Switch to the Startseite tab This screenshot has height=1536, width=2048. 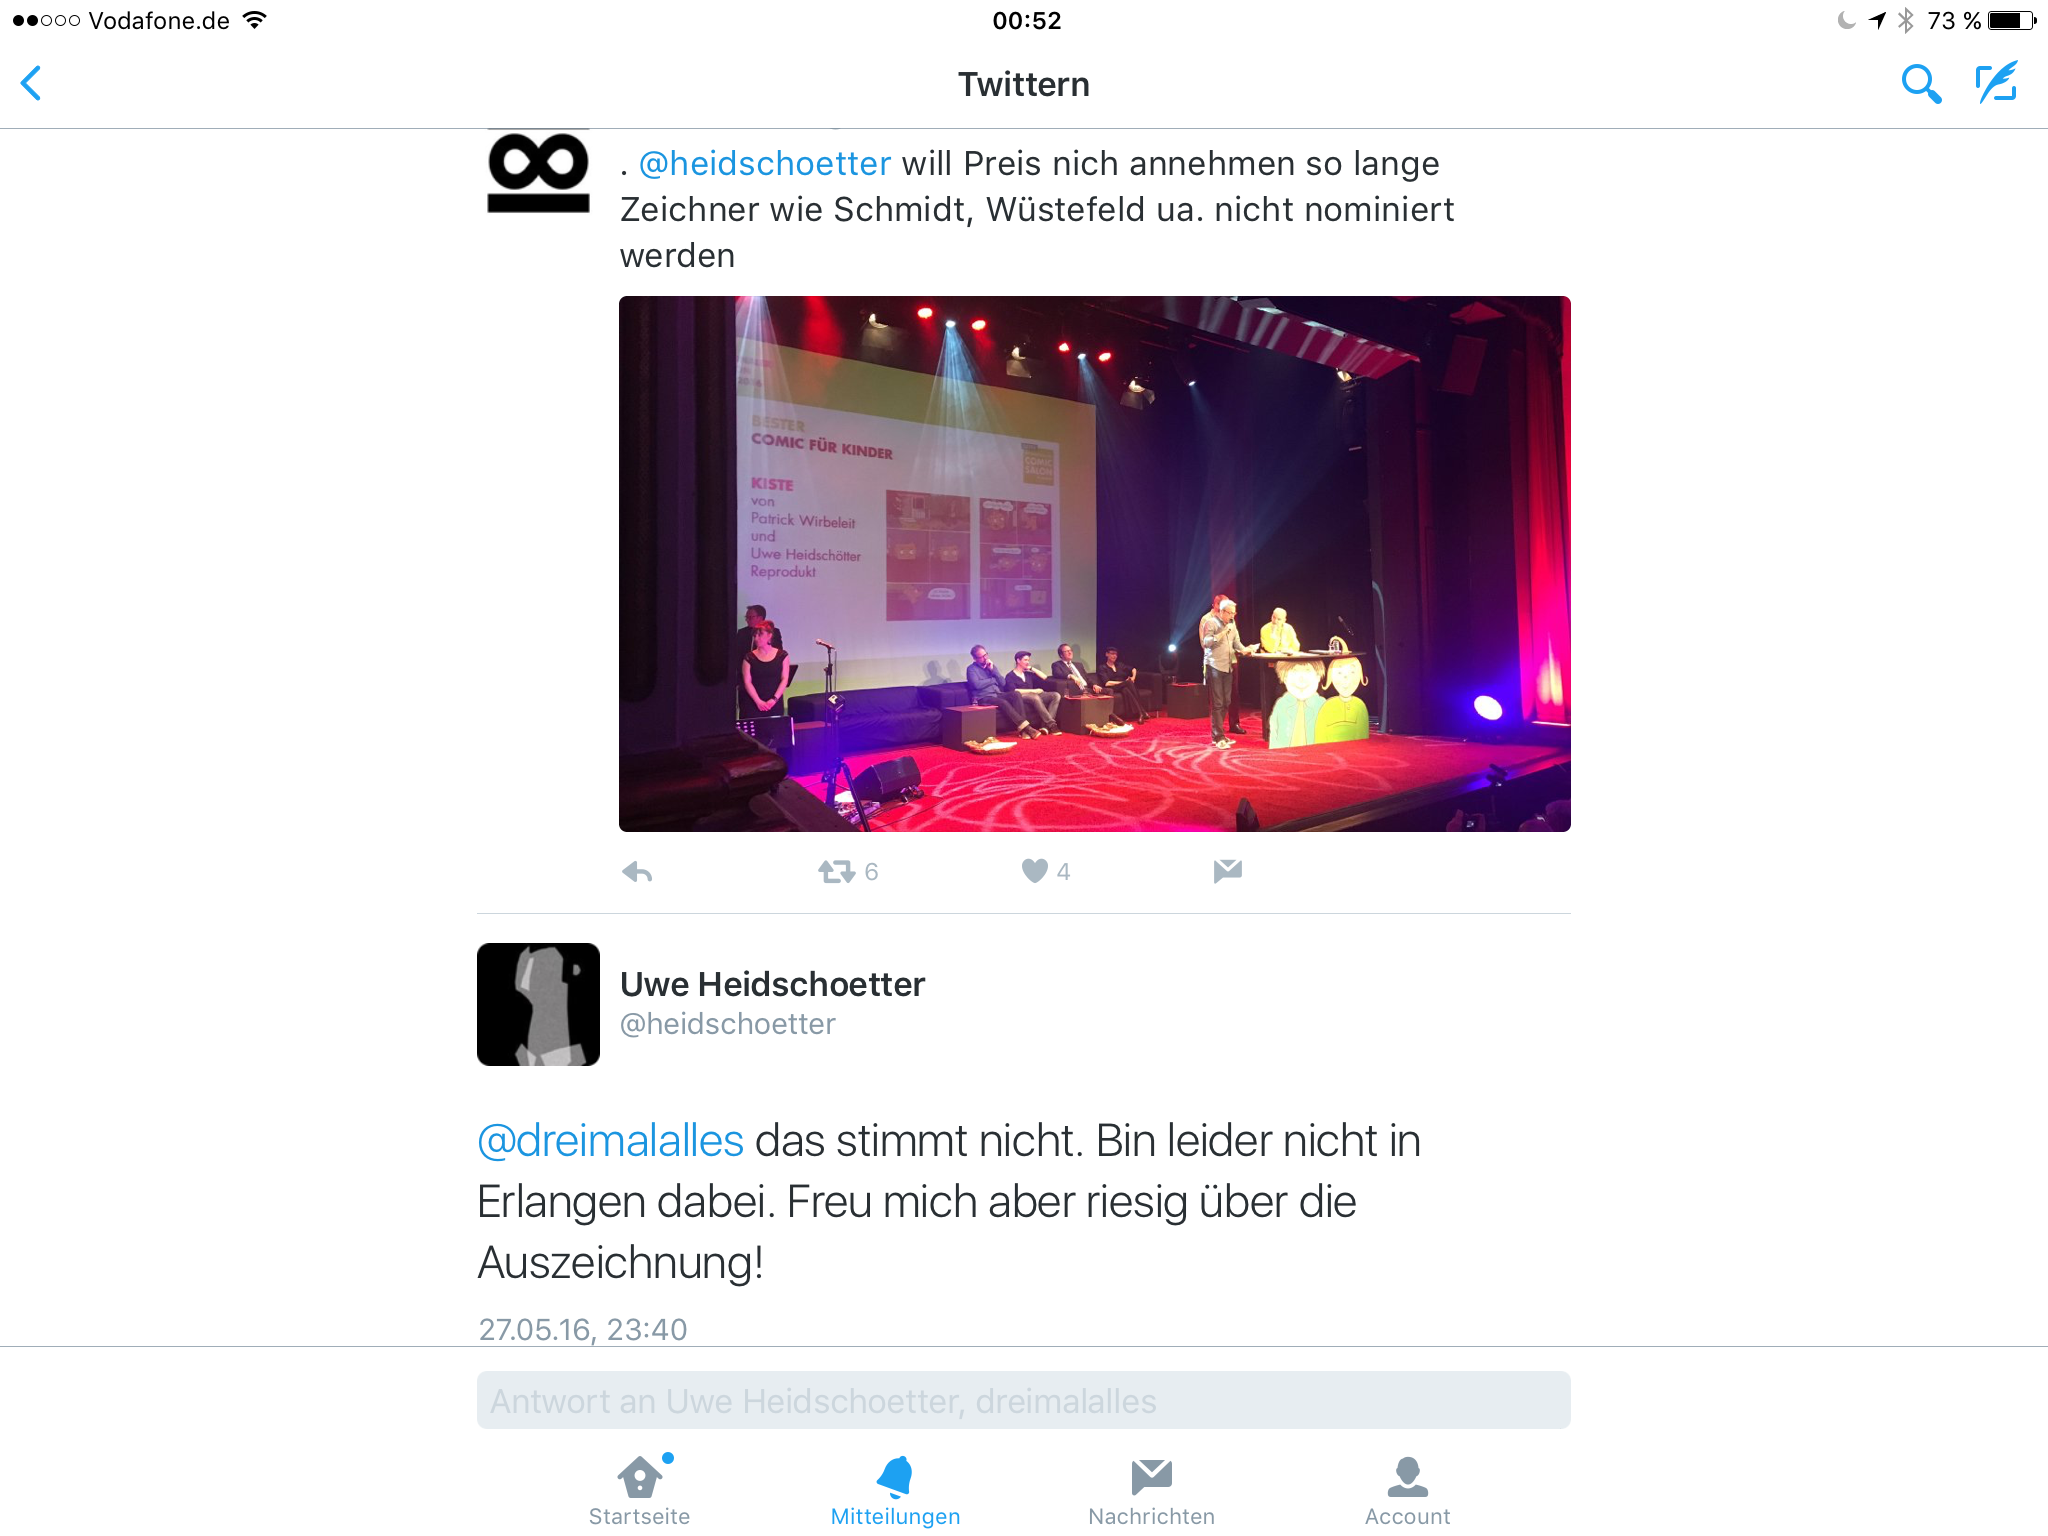[640, 1491]
